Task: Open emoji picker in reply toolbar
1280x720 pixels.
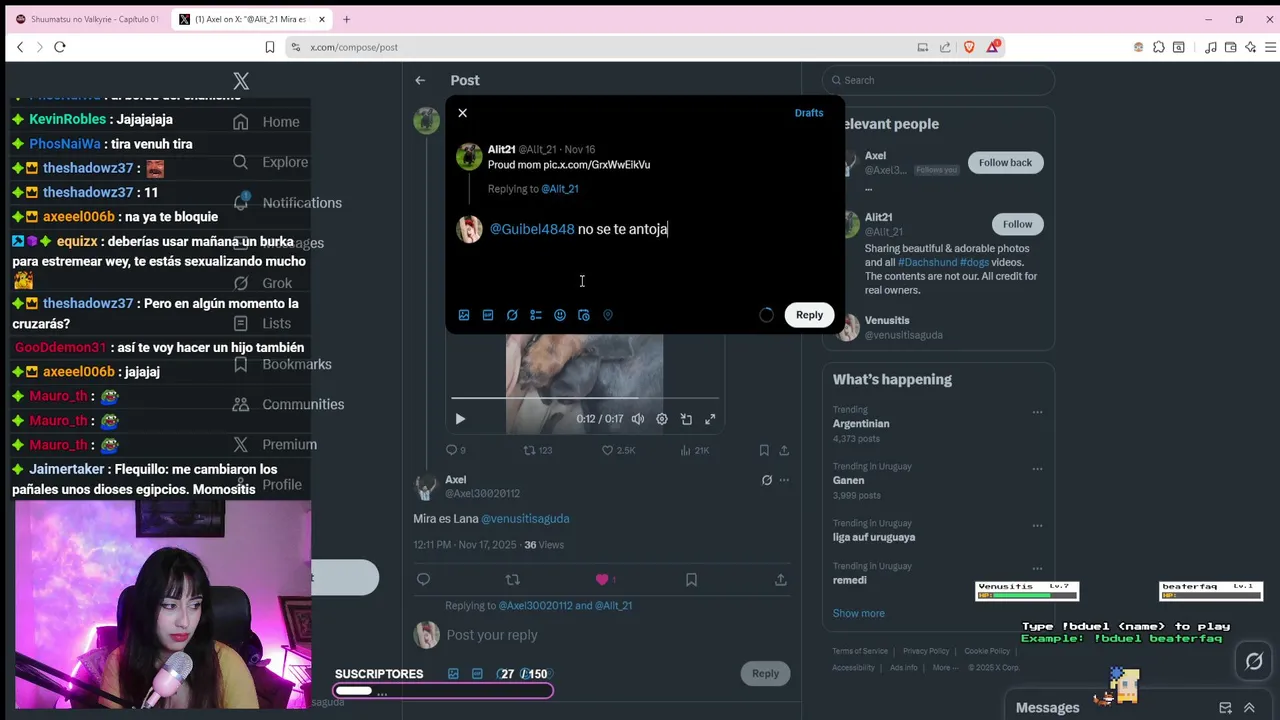Action: 560,315
